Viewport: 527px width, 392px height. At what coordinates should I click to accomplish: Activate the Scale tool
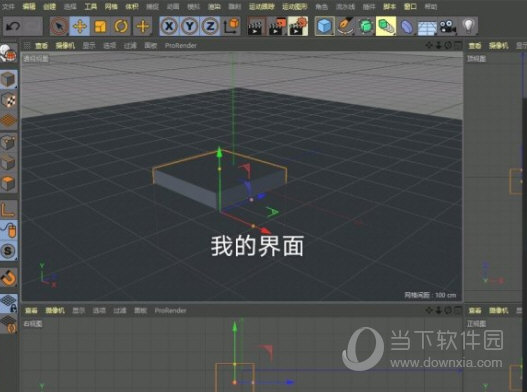100,26
